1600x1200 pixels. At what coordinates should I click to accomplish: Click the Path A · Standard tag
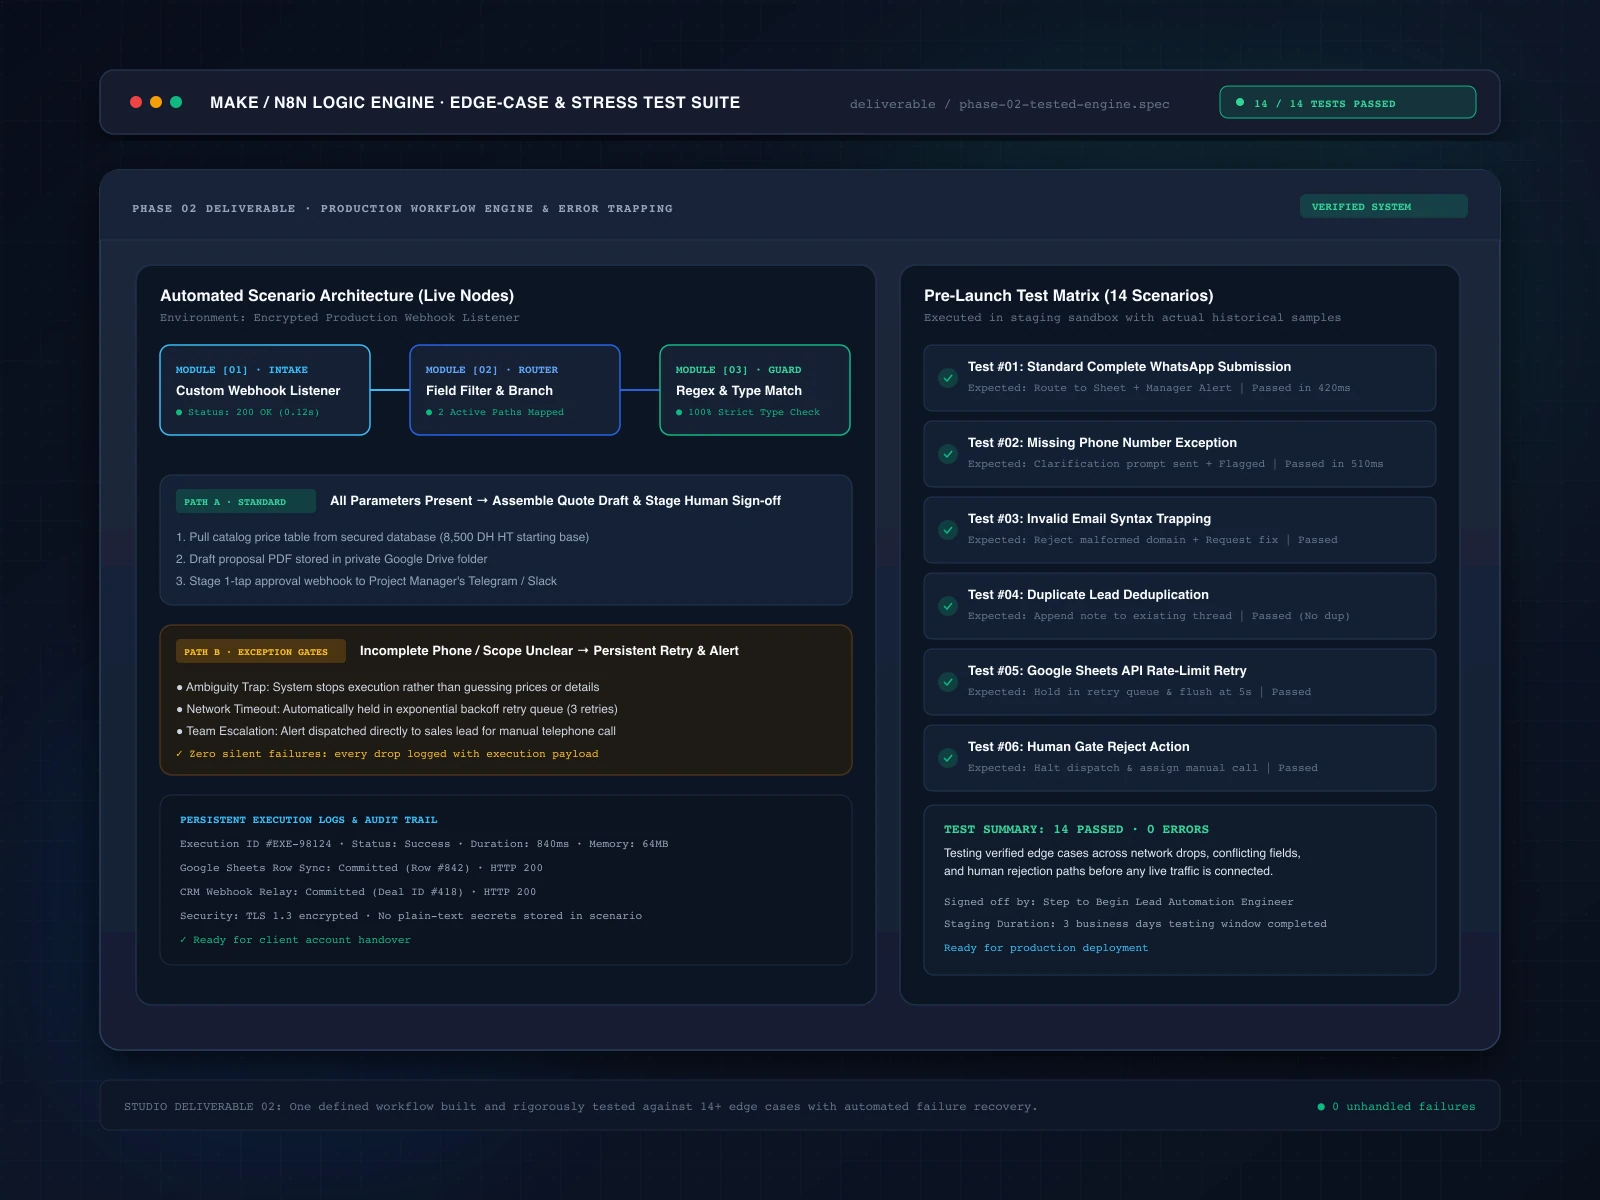coord(246,501)
